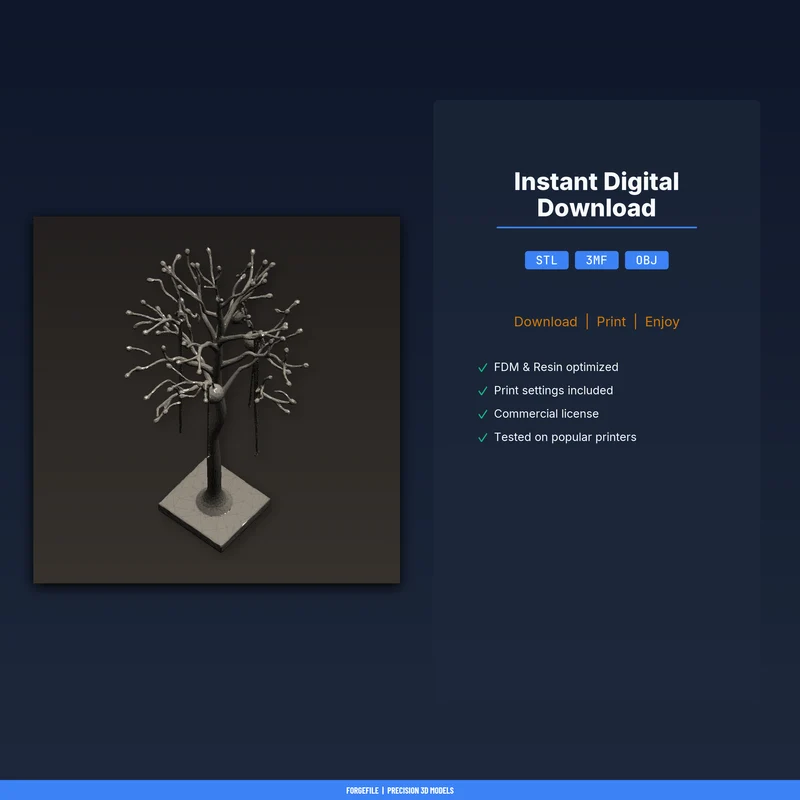
Task: Click the checkmark beside Print settings included
Action: (483, 391)
